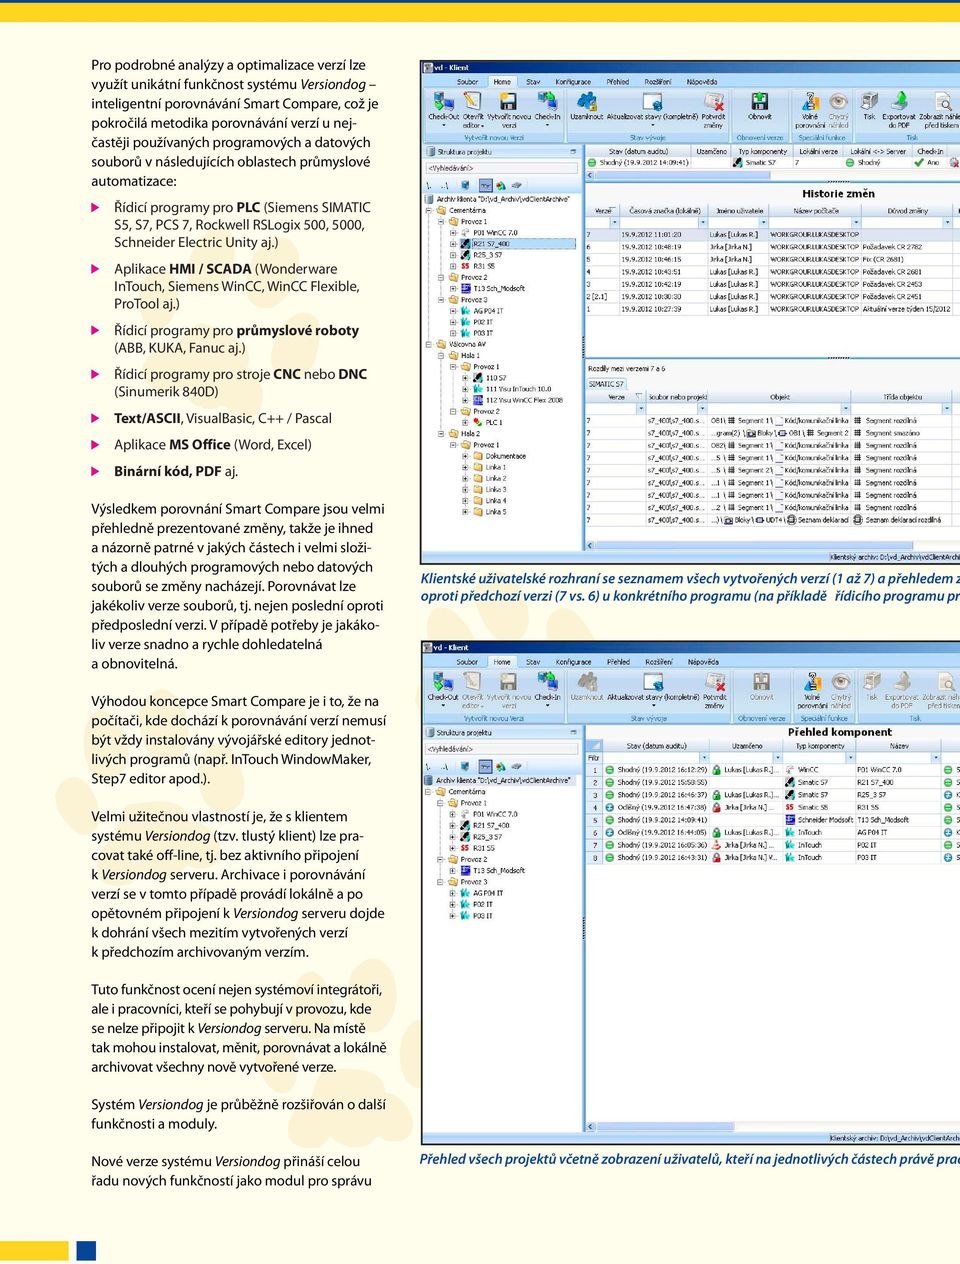Click Uzamknout icon in Přehled komponent window
960x1264 pixels.
(x=587, y=682)
